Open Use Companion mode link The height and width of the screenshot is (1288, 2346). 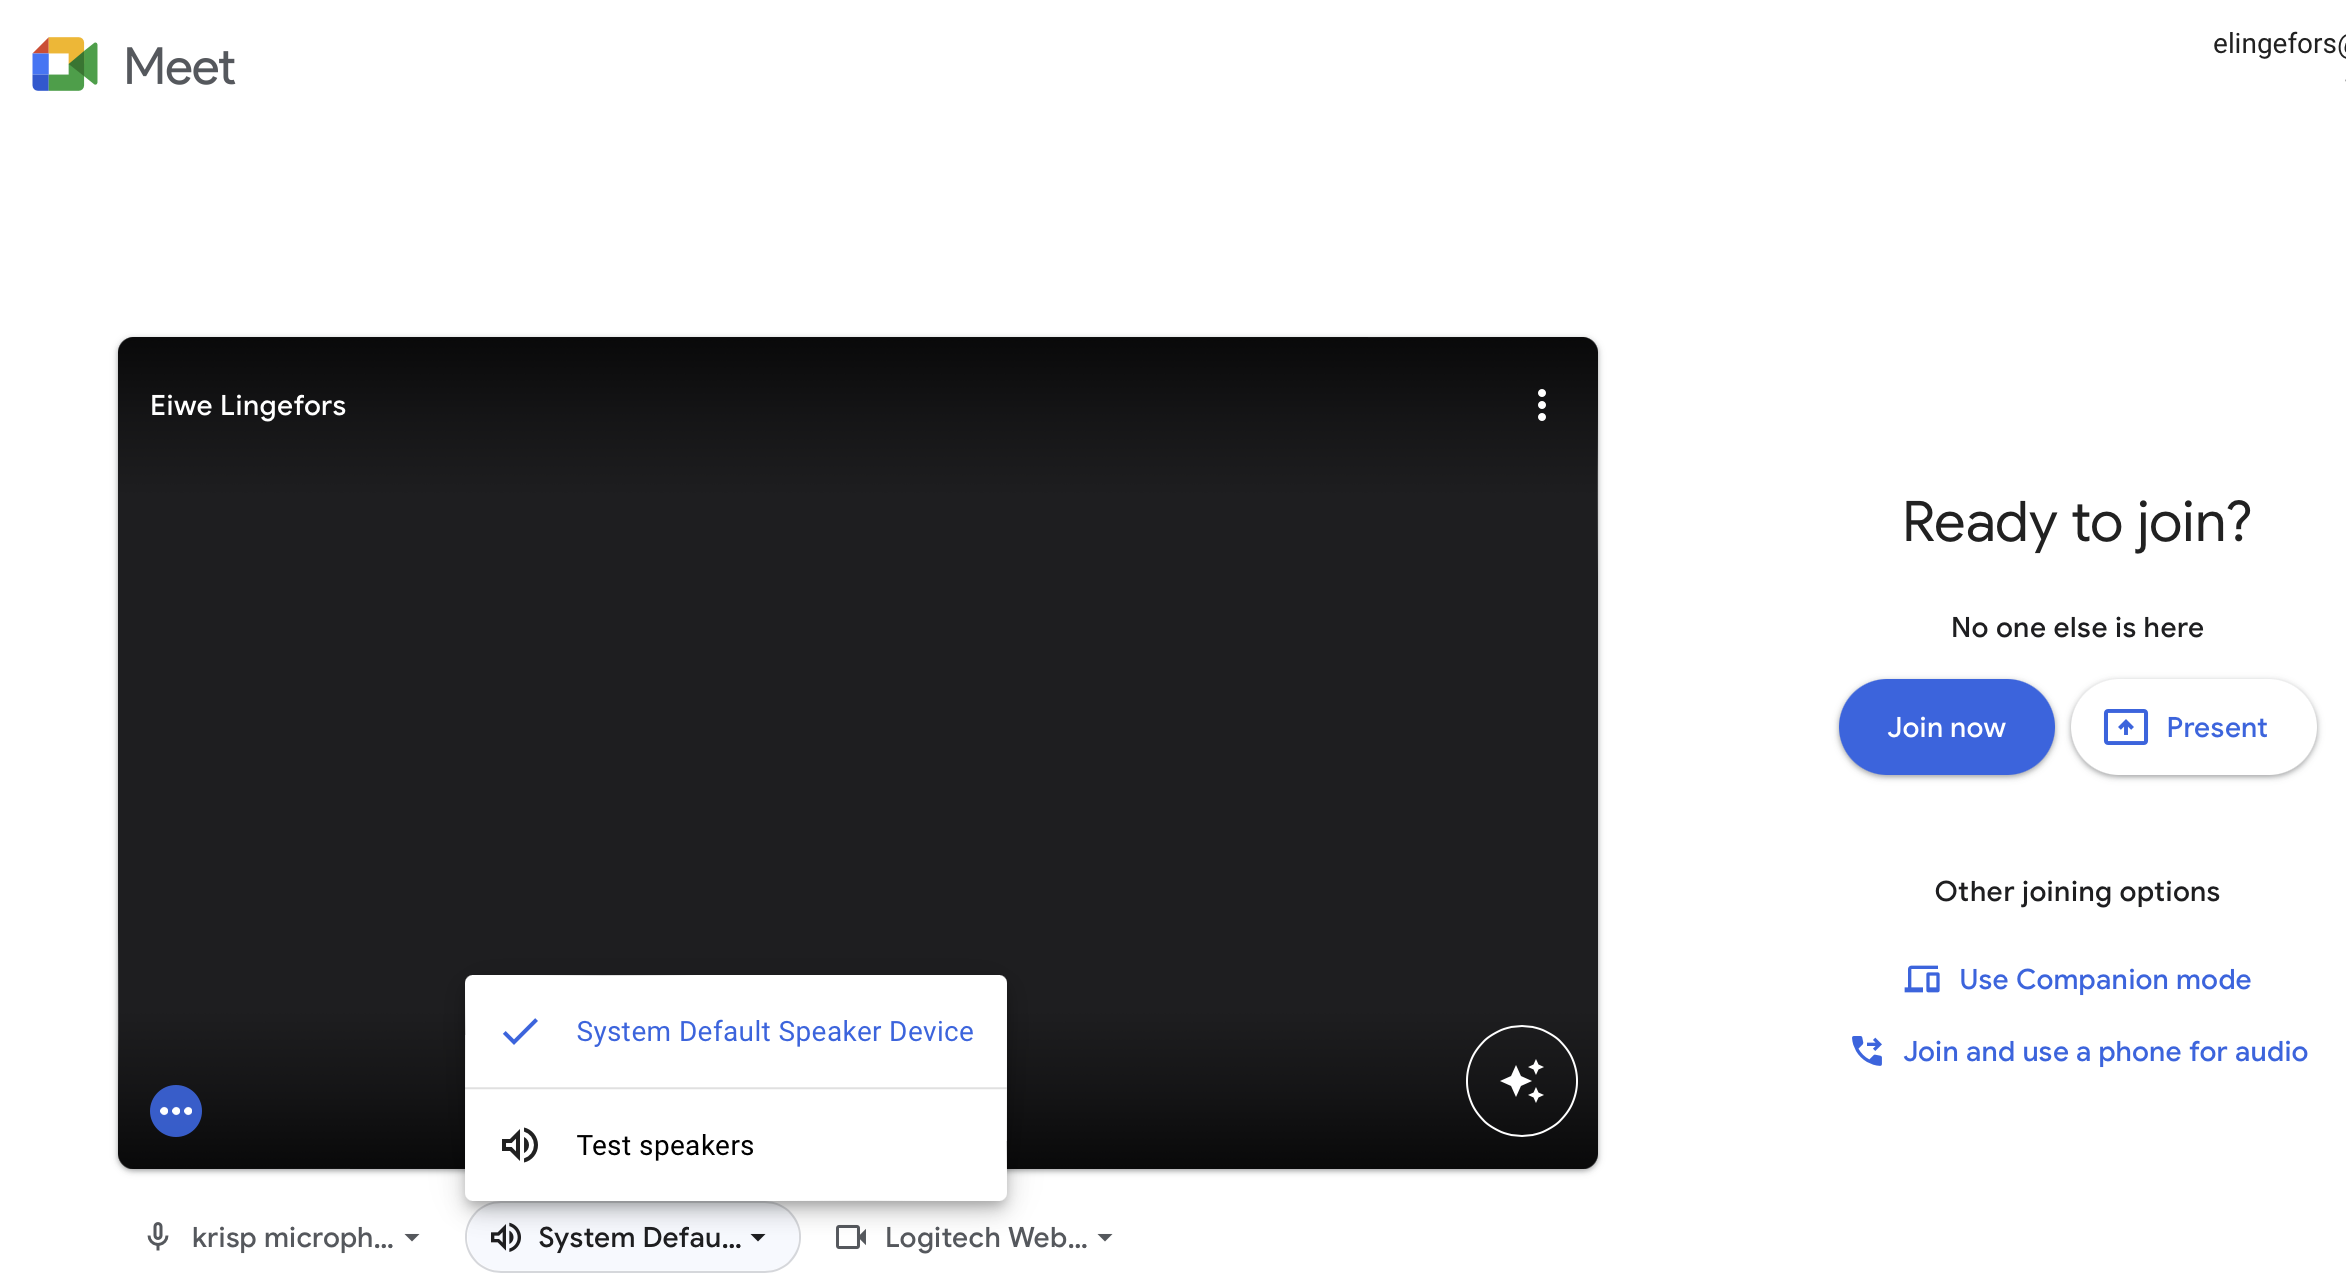(2104, 979)
